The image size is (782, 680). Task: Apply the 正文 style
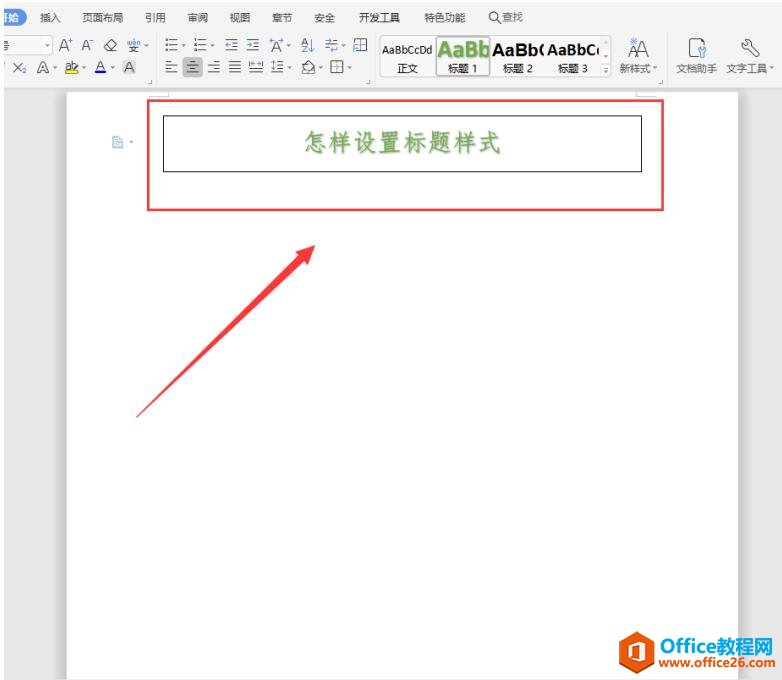(x=407, y=56)
